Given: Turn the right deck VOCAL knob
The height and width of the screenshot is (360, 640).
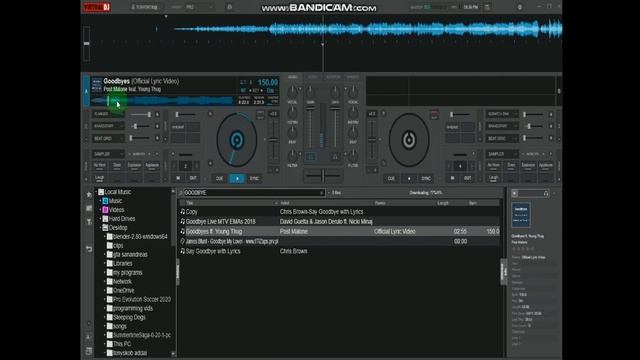Looking at the screenshot, I should click(x=353, y=92).
